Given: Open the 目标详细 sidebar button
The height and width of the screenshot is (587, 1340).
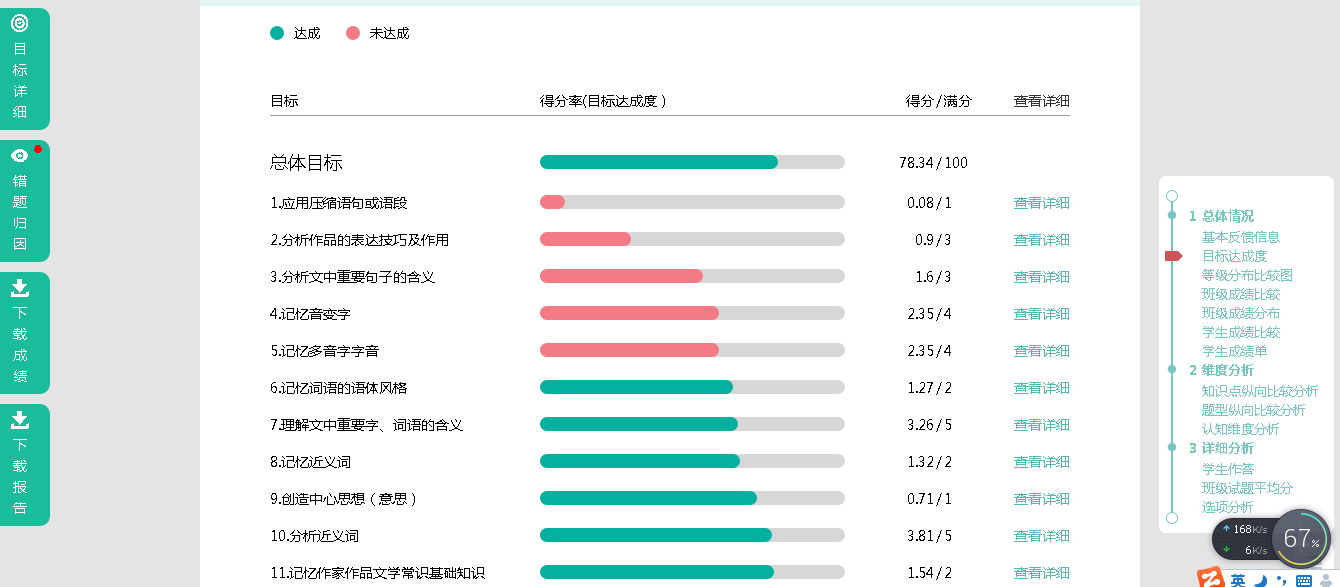Looking at the screenshot, I should (20, 68).
